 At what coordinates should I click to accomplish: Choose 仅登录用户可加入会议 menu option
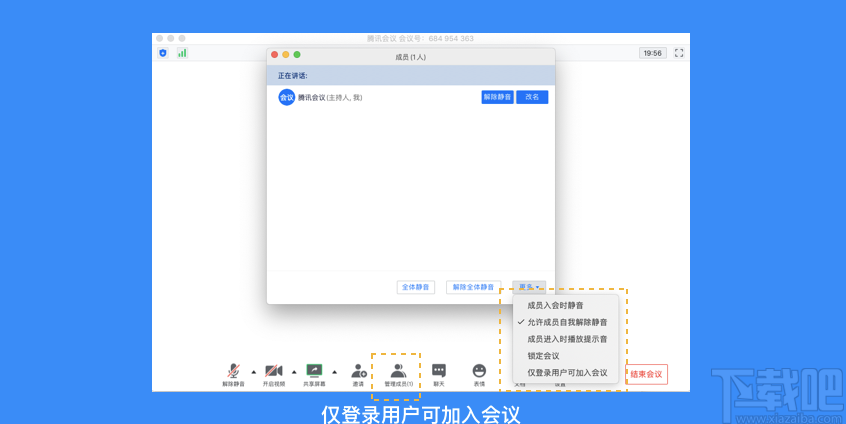tap(565, 373)
